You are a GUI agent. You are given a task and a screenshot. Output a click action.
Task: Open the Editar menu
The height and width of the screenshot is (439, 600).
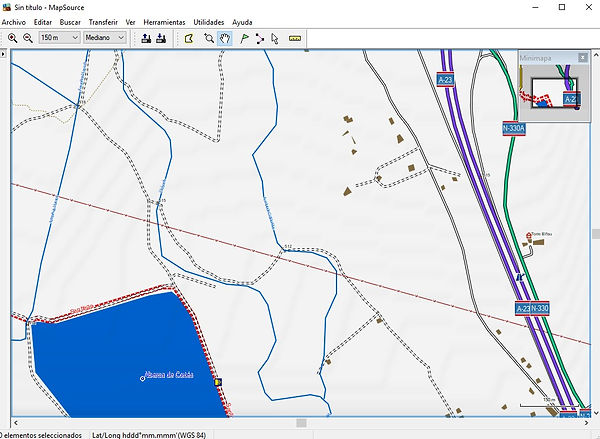43,22
